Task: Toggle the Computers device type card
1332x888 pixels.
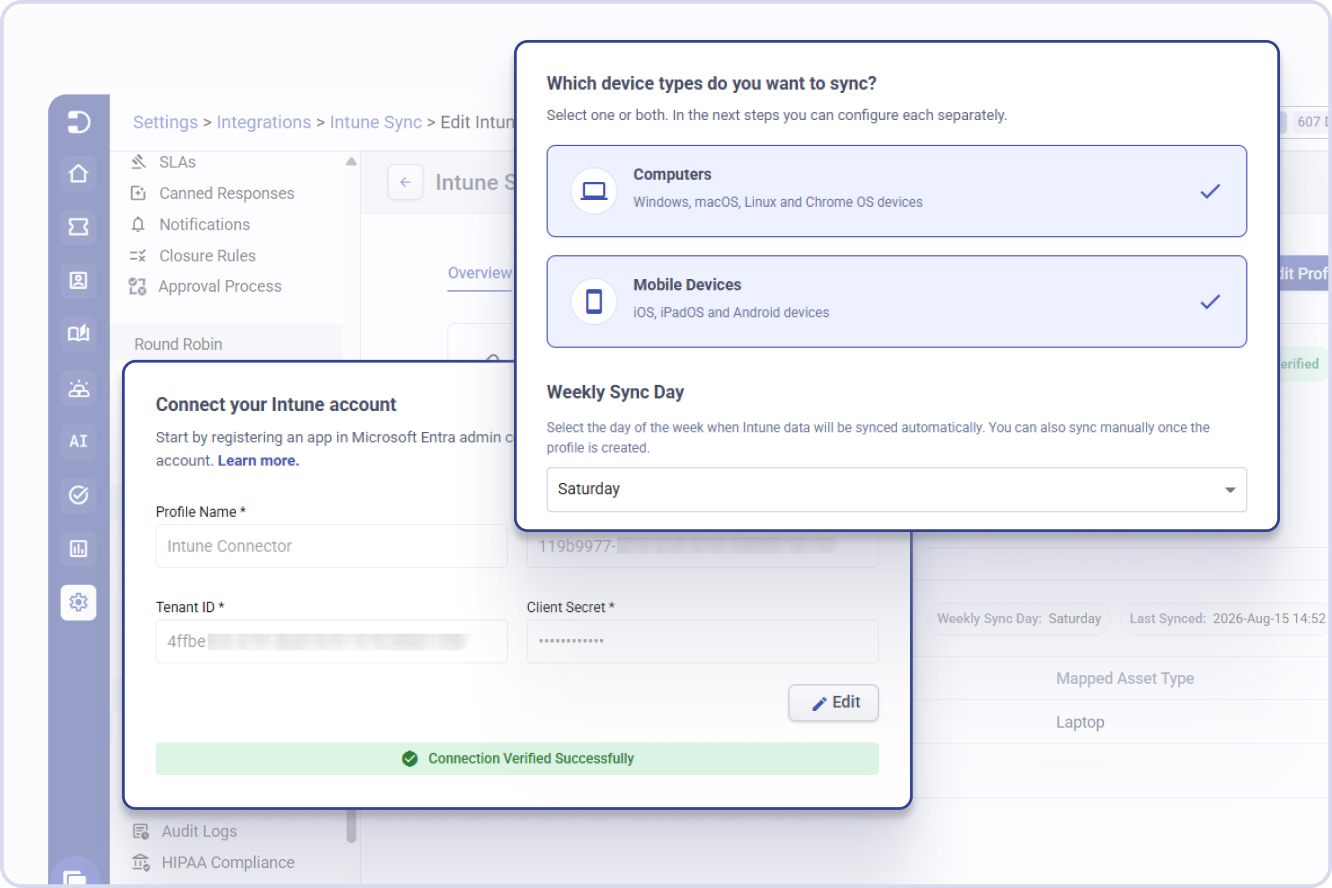Action: click(896, 191)
